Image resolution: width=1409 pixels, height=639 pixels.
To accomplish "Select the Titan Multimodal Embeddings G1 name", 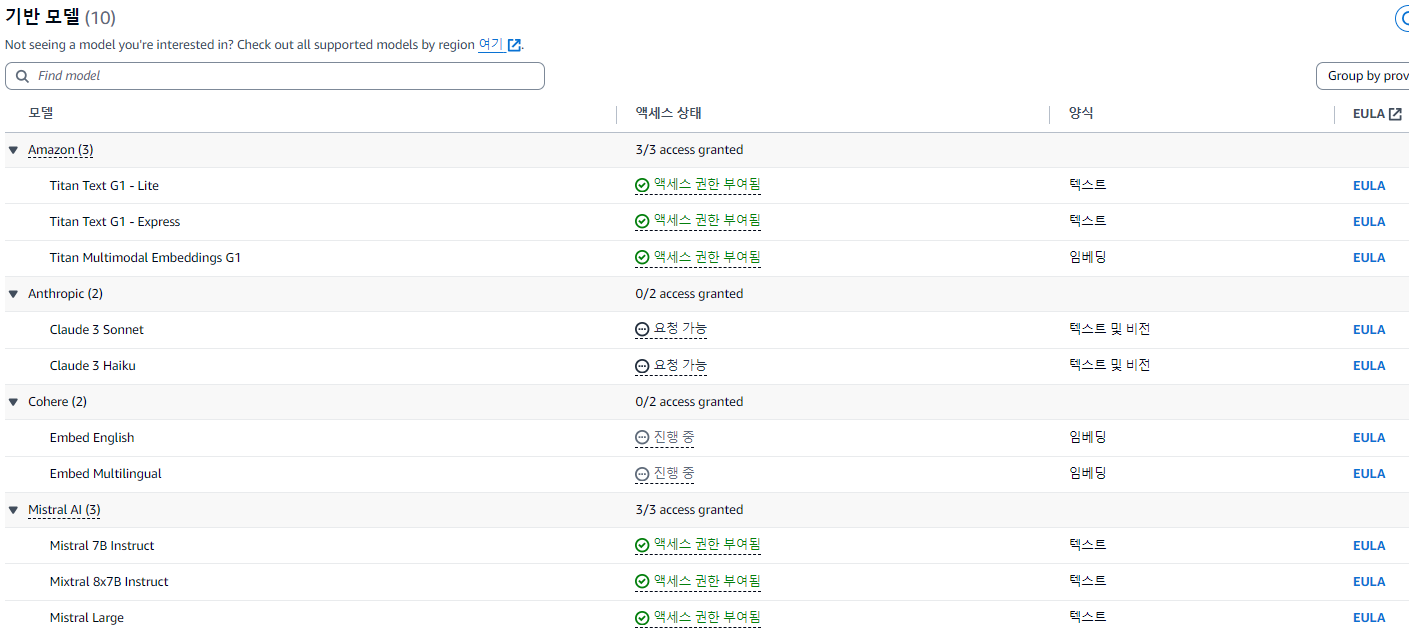I will point(145,258).
